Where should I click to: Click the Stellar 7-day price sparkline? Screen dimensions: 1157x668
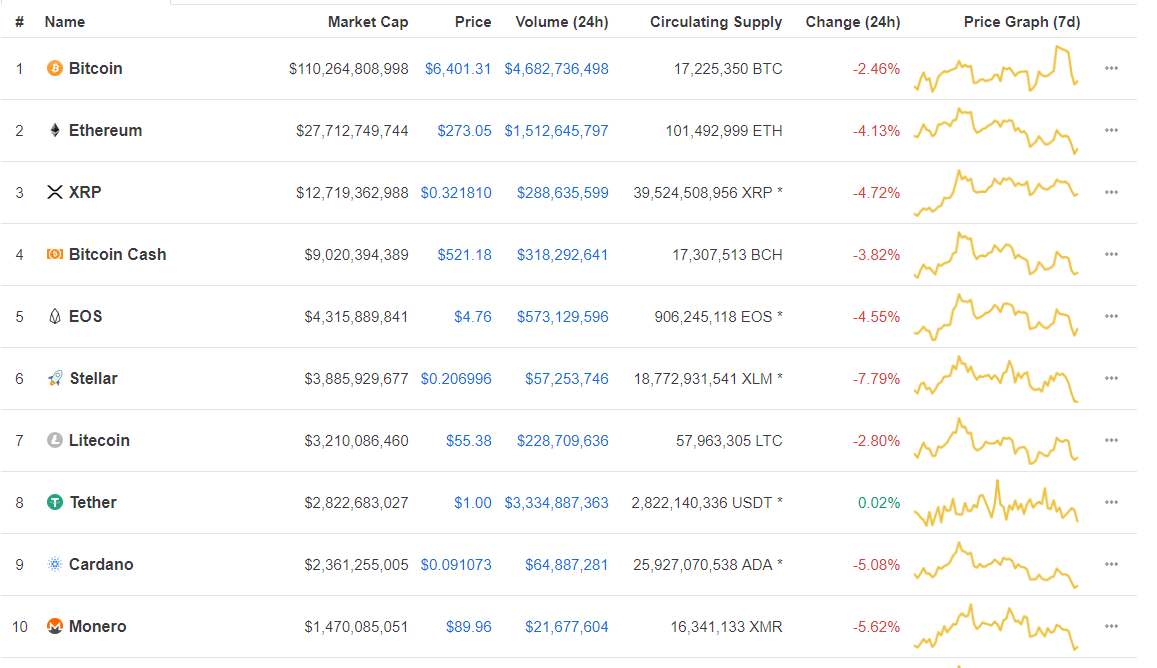996,379
